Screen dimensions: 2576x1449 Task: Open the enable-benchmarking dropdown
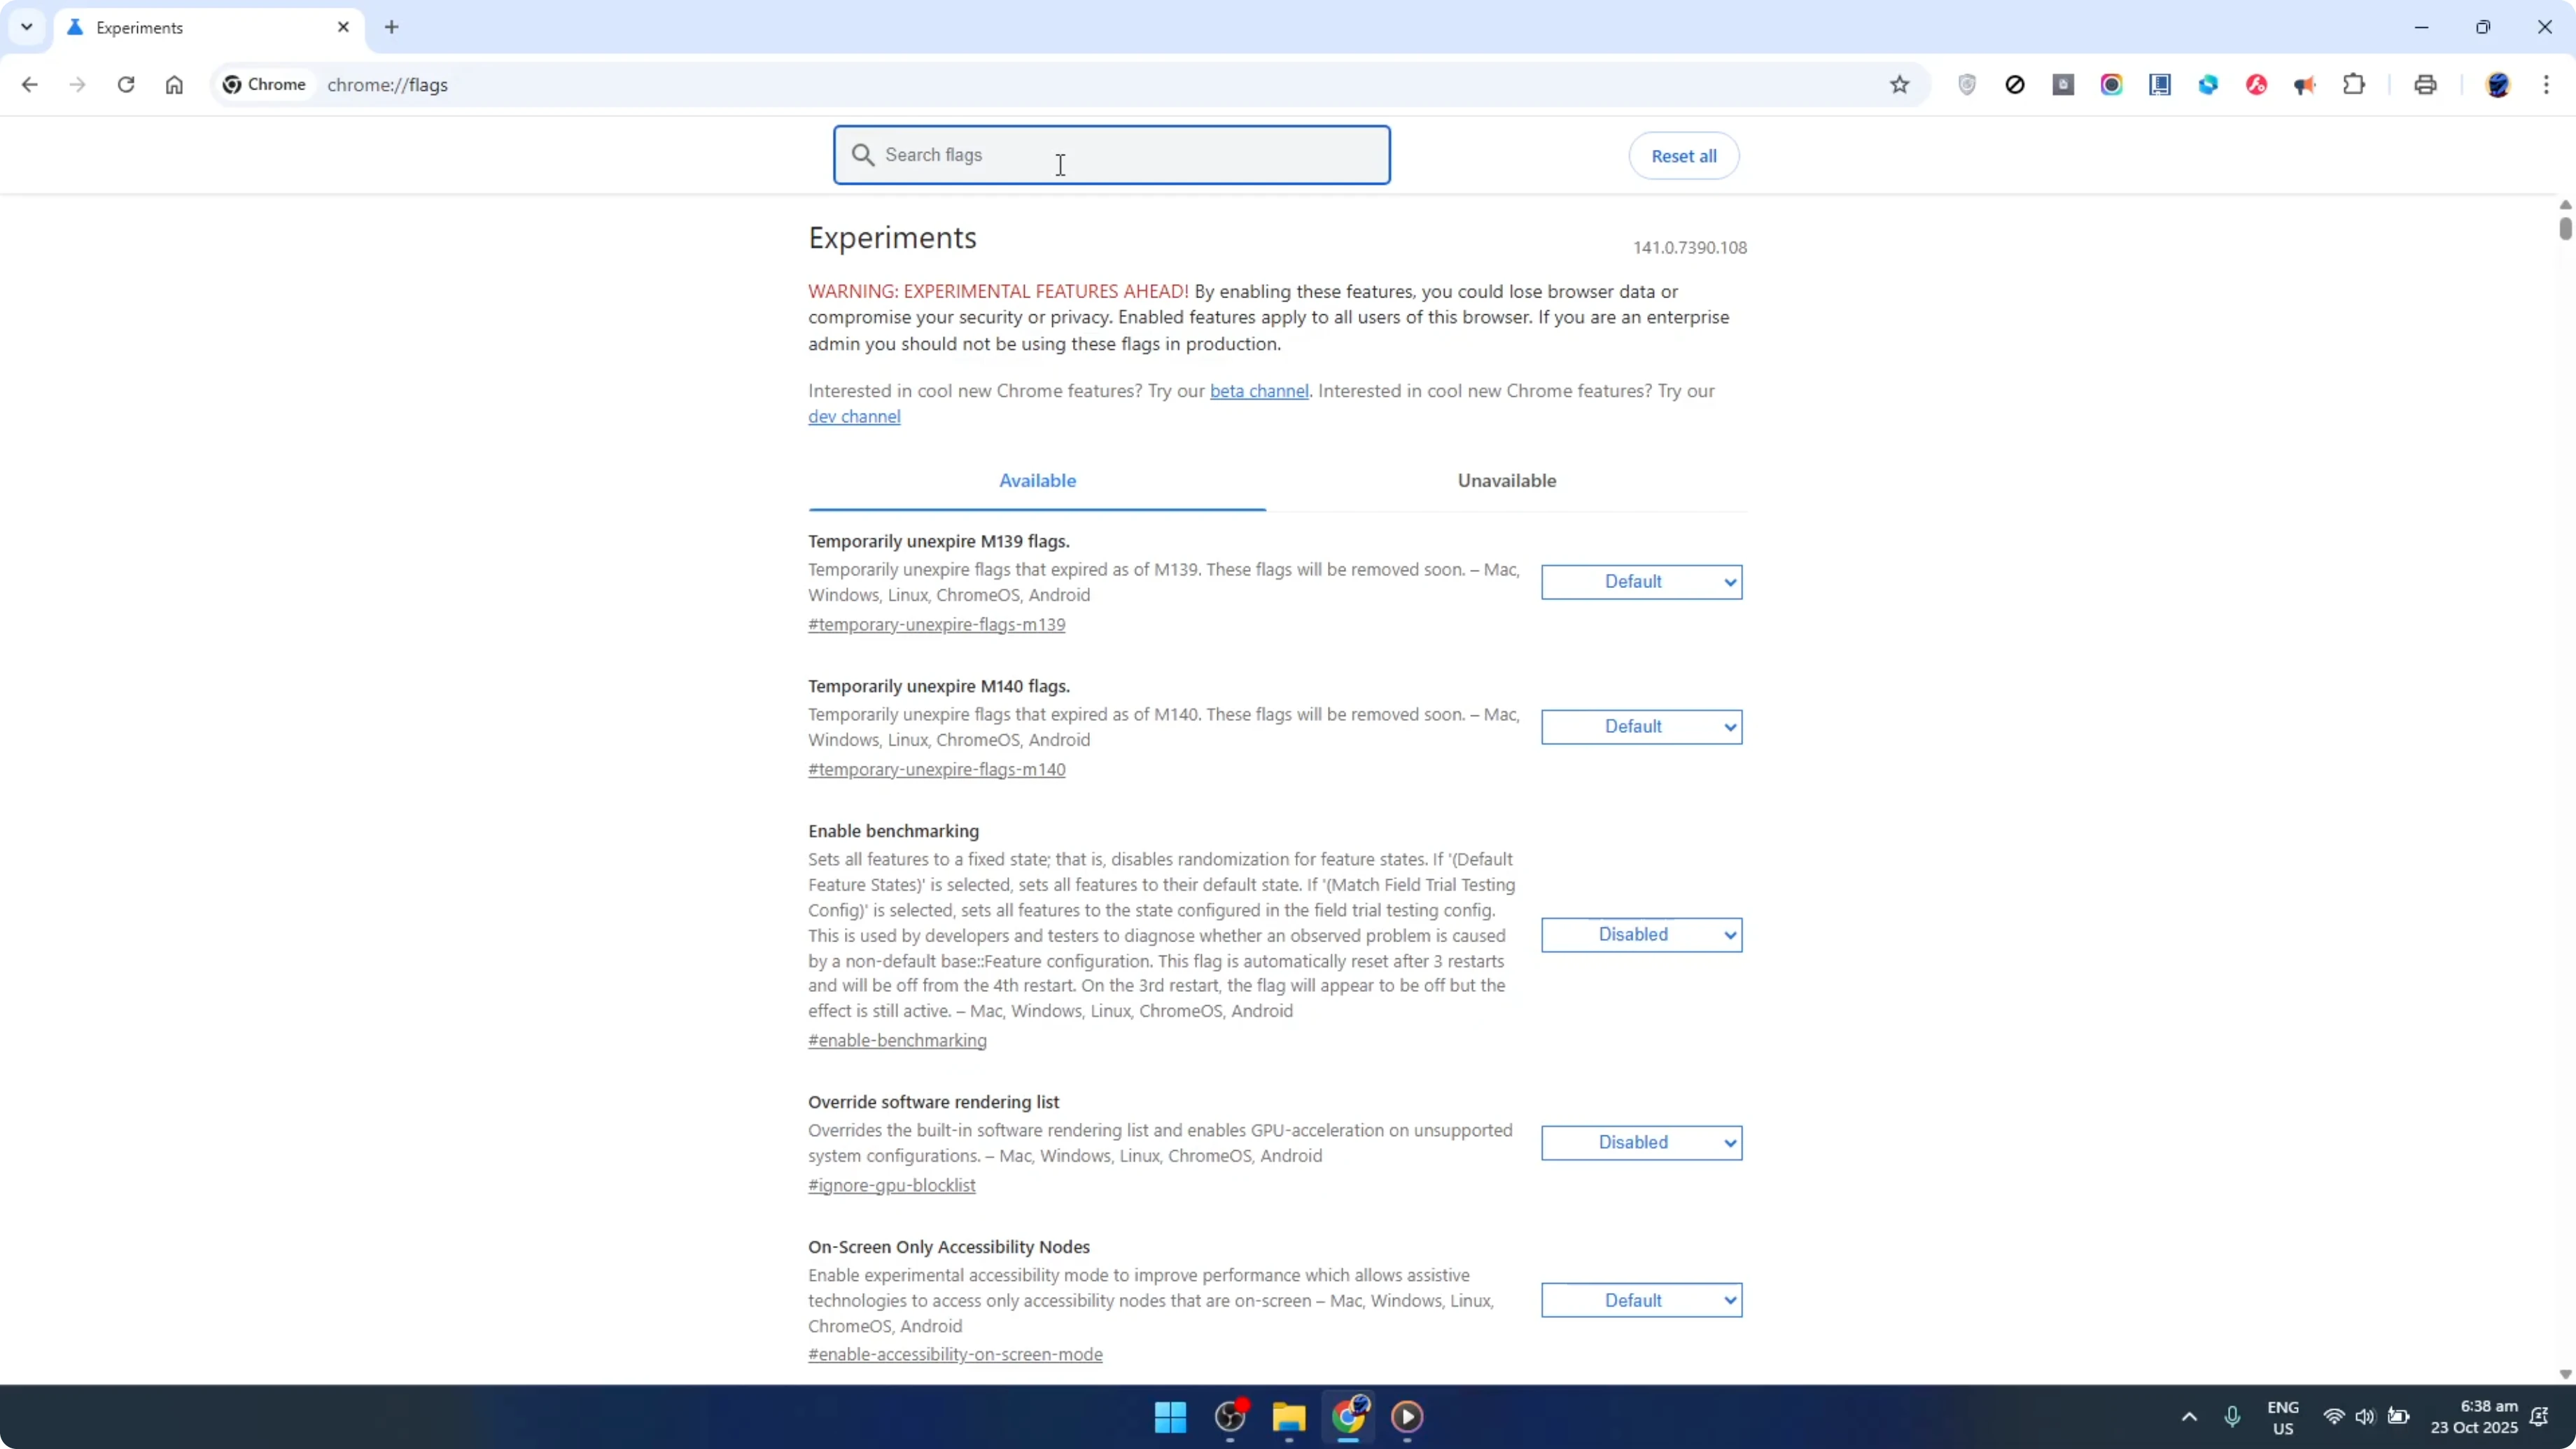1642,934
